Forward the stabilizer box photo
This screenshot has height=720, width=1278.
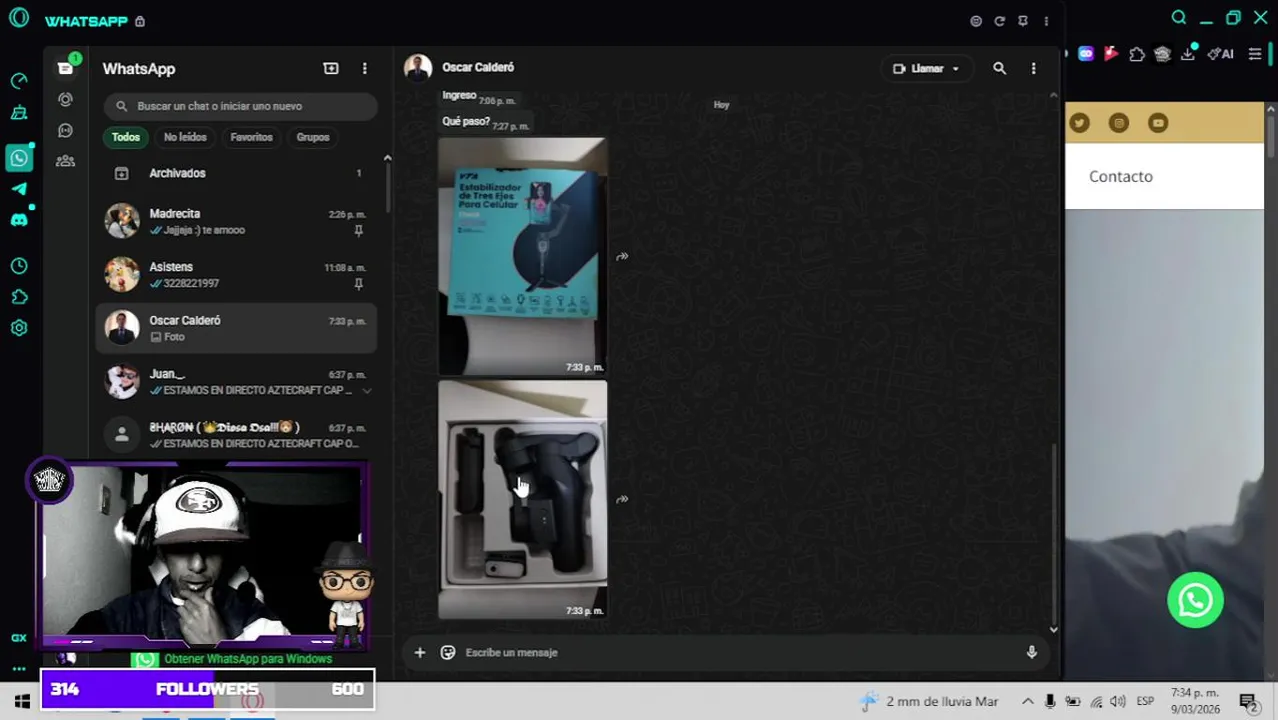point(622,257)
